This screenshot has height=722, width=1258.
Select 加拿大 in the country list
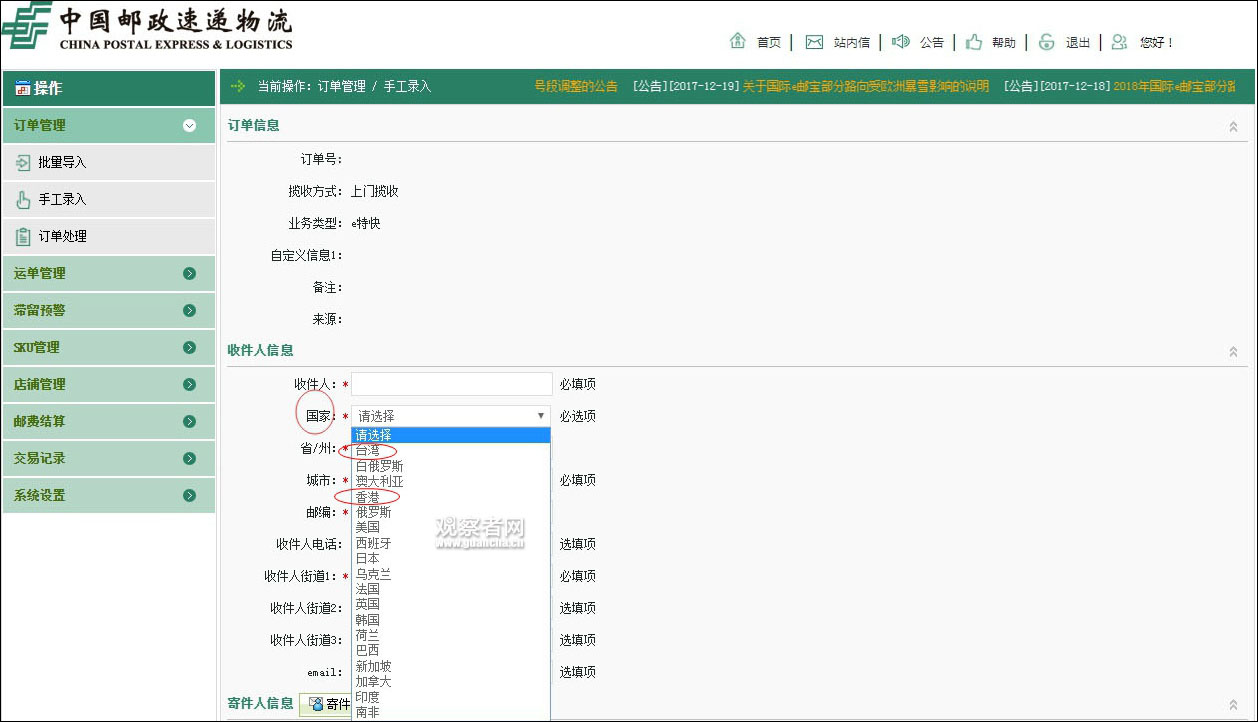tap(451, 681)
